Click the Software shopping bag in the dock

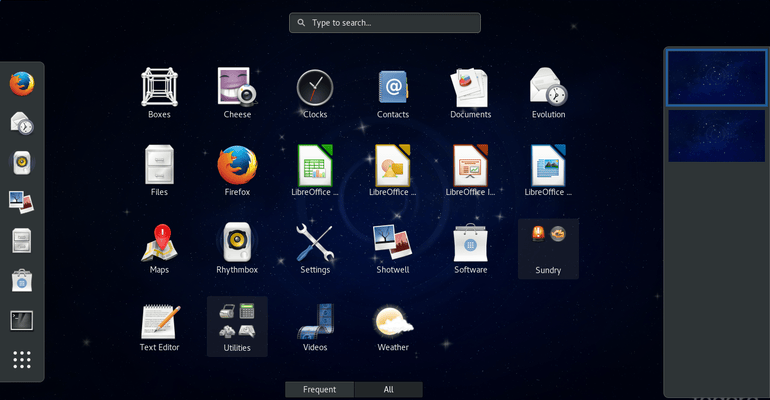(x=22, y=281)
